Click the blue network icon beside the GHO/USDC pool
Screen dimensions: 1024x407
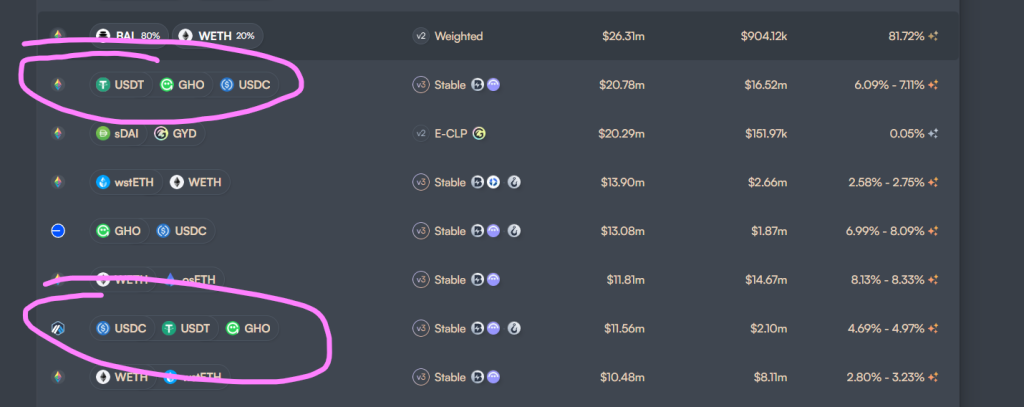coord(58,231)
